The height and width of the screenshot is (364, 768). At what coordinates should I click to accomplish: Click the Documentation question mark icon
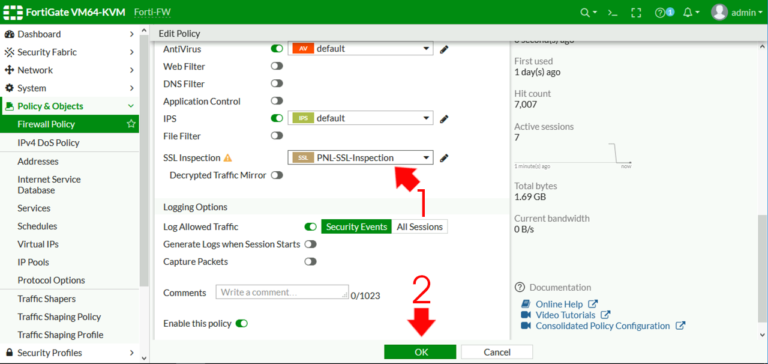click(x=520, y=288)
